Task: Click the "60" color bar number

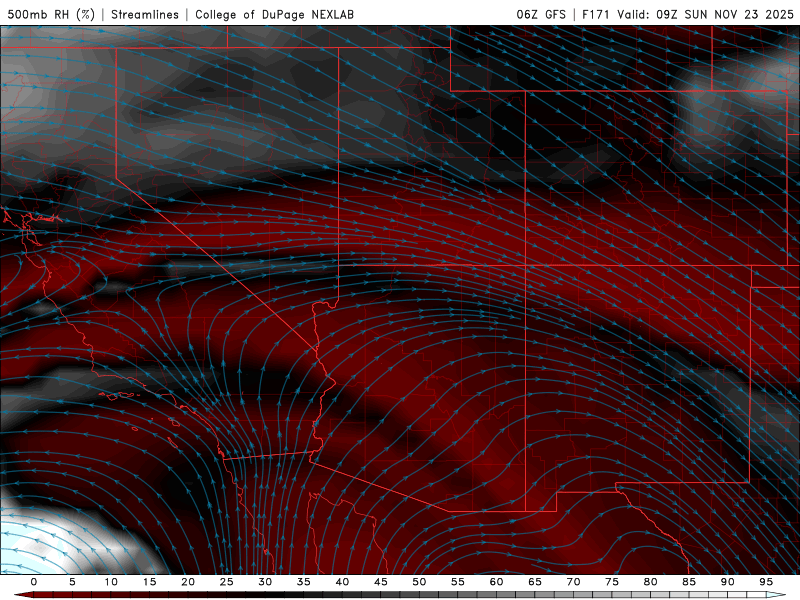Action: coord(496,582)
